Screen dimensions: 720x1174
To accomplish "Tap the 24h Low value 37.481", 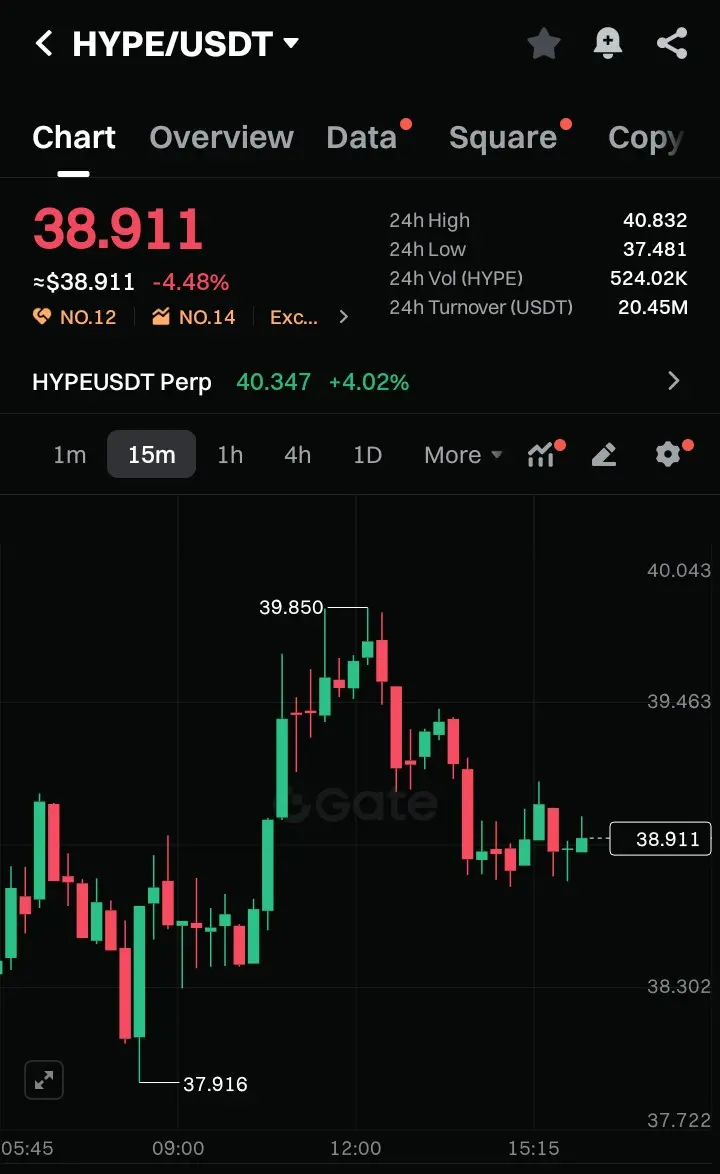I will coord(655,249).
